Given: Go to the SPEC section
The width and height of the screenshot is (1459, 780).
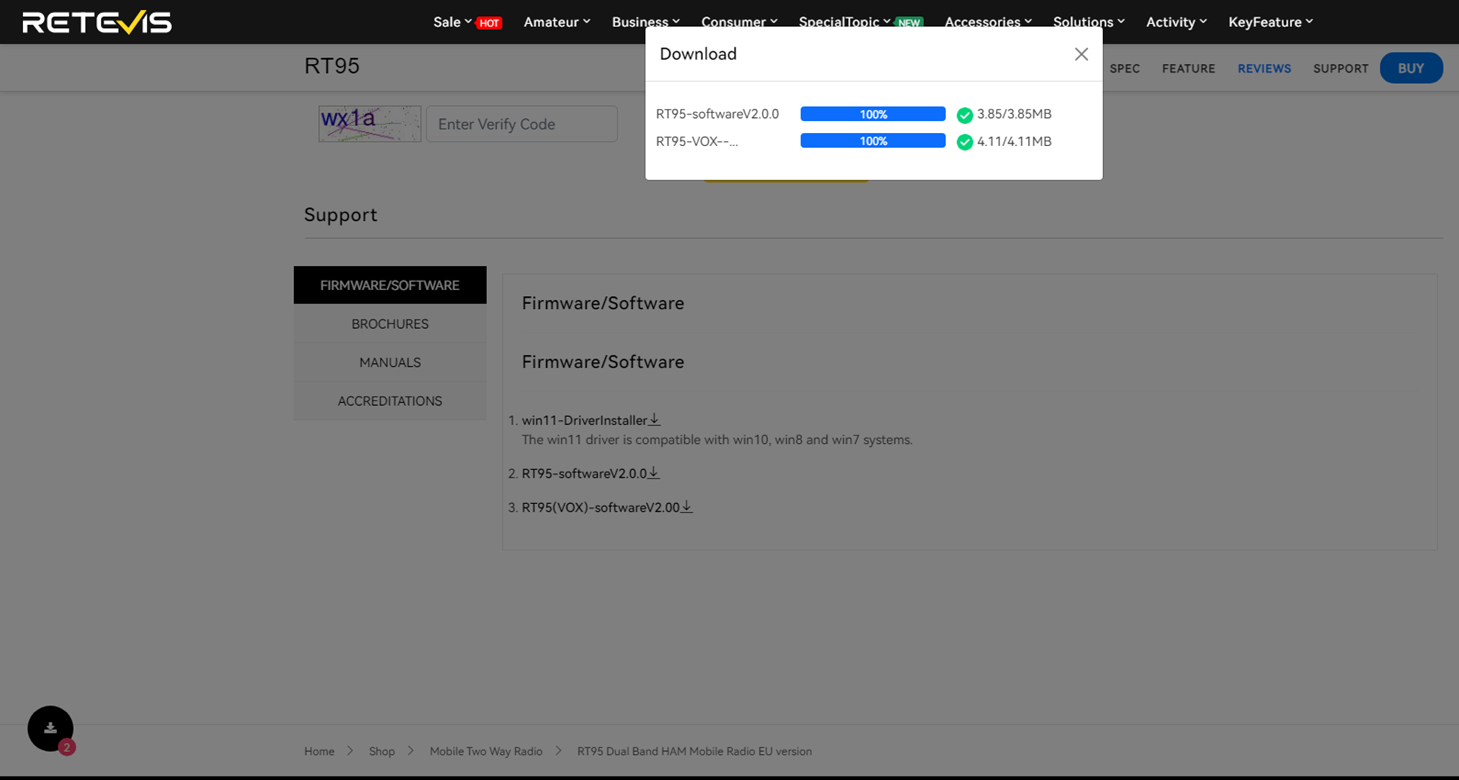Looking at the screenshot, I should [x=1125, y=69].
